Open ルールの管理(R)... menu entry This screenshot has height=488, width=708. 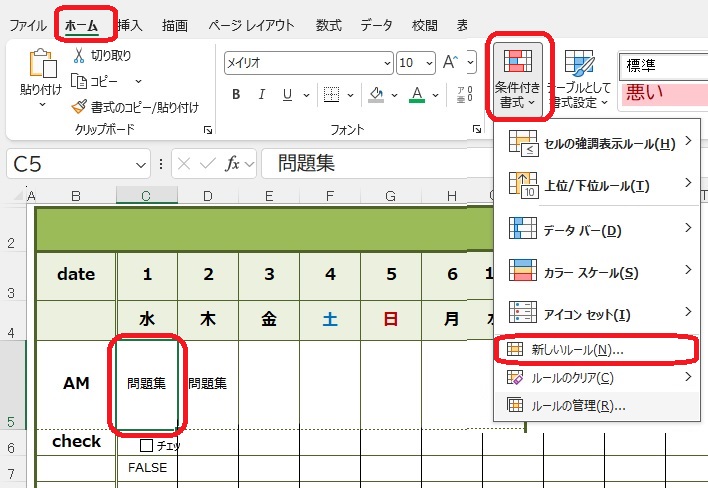tap(578, 405)
